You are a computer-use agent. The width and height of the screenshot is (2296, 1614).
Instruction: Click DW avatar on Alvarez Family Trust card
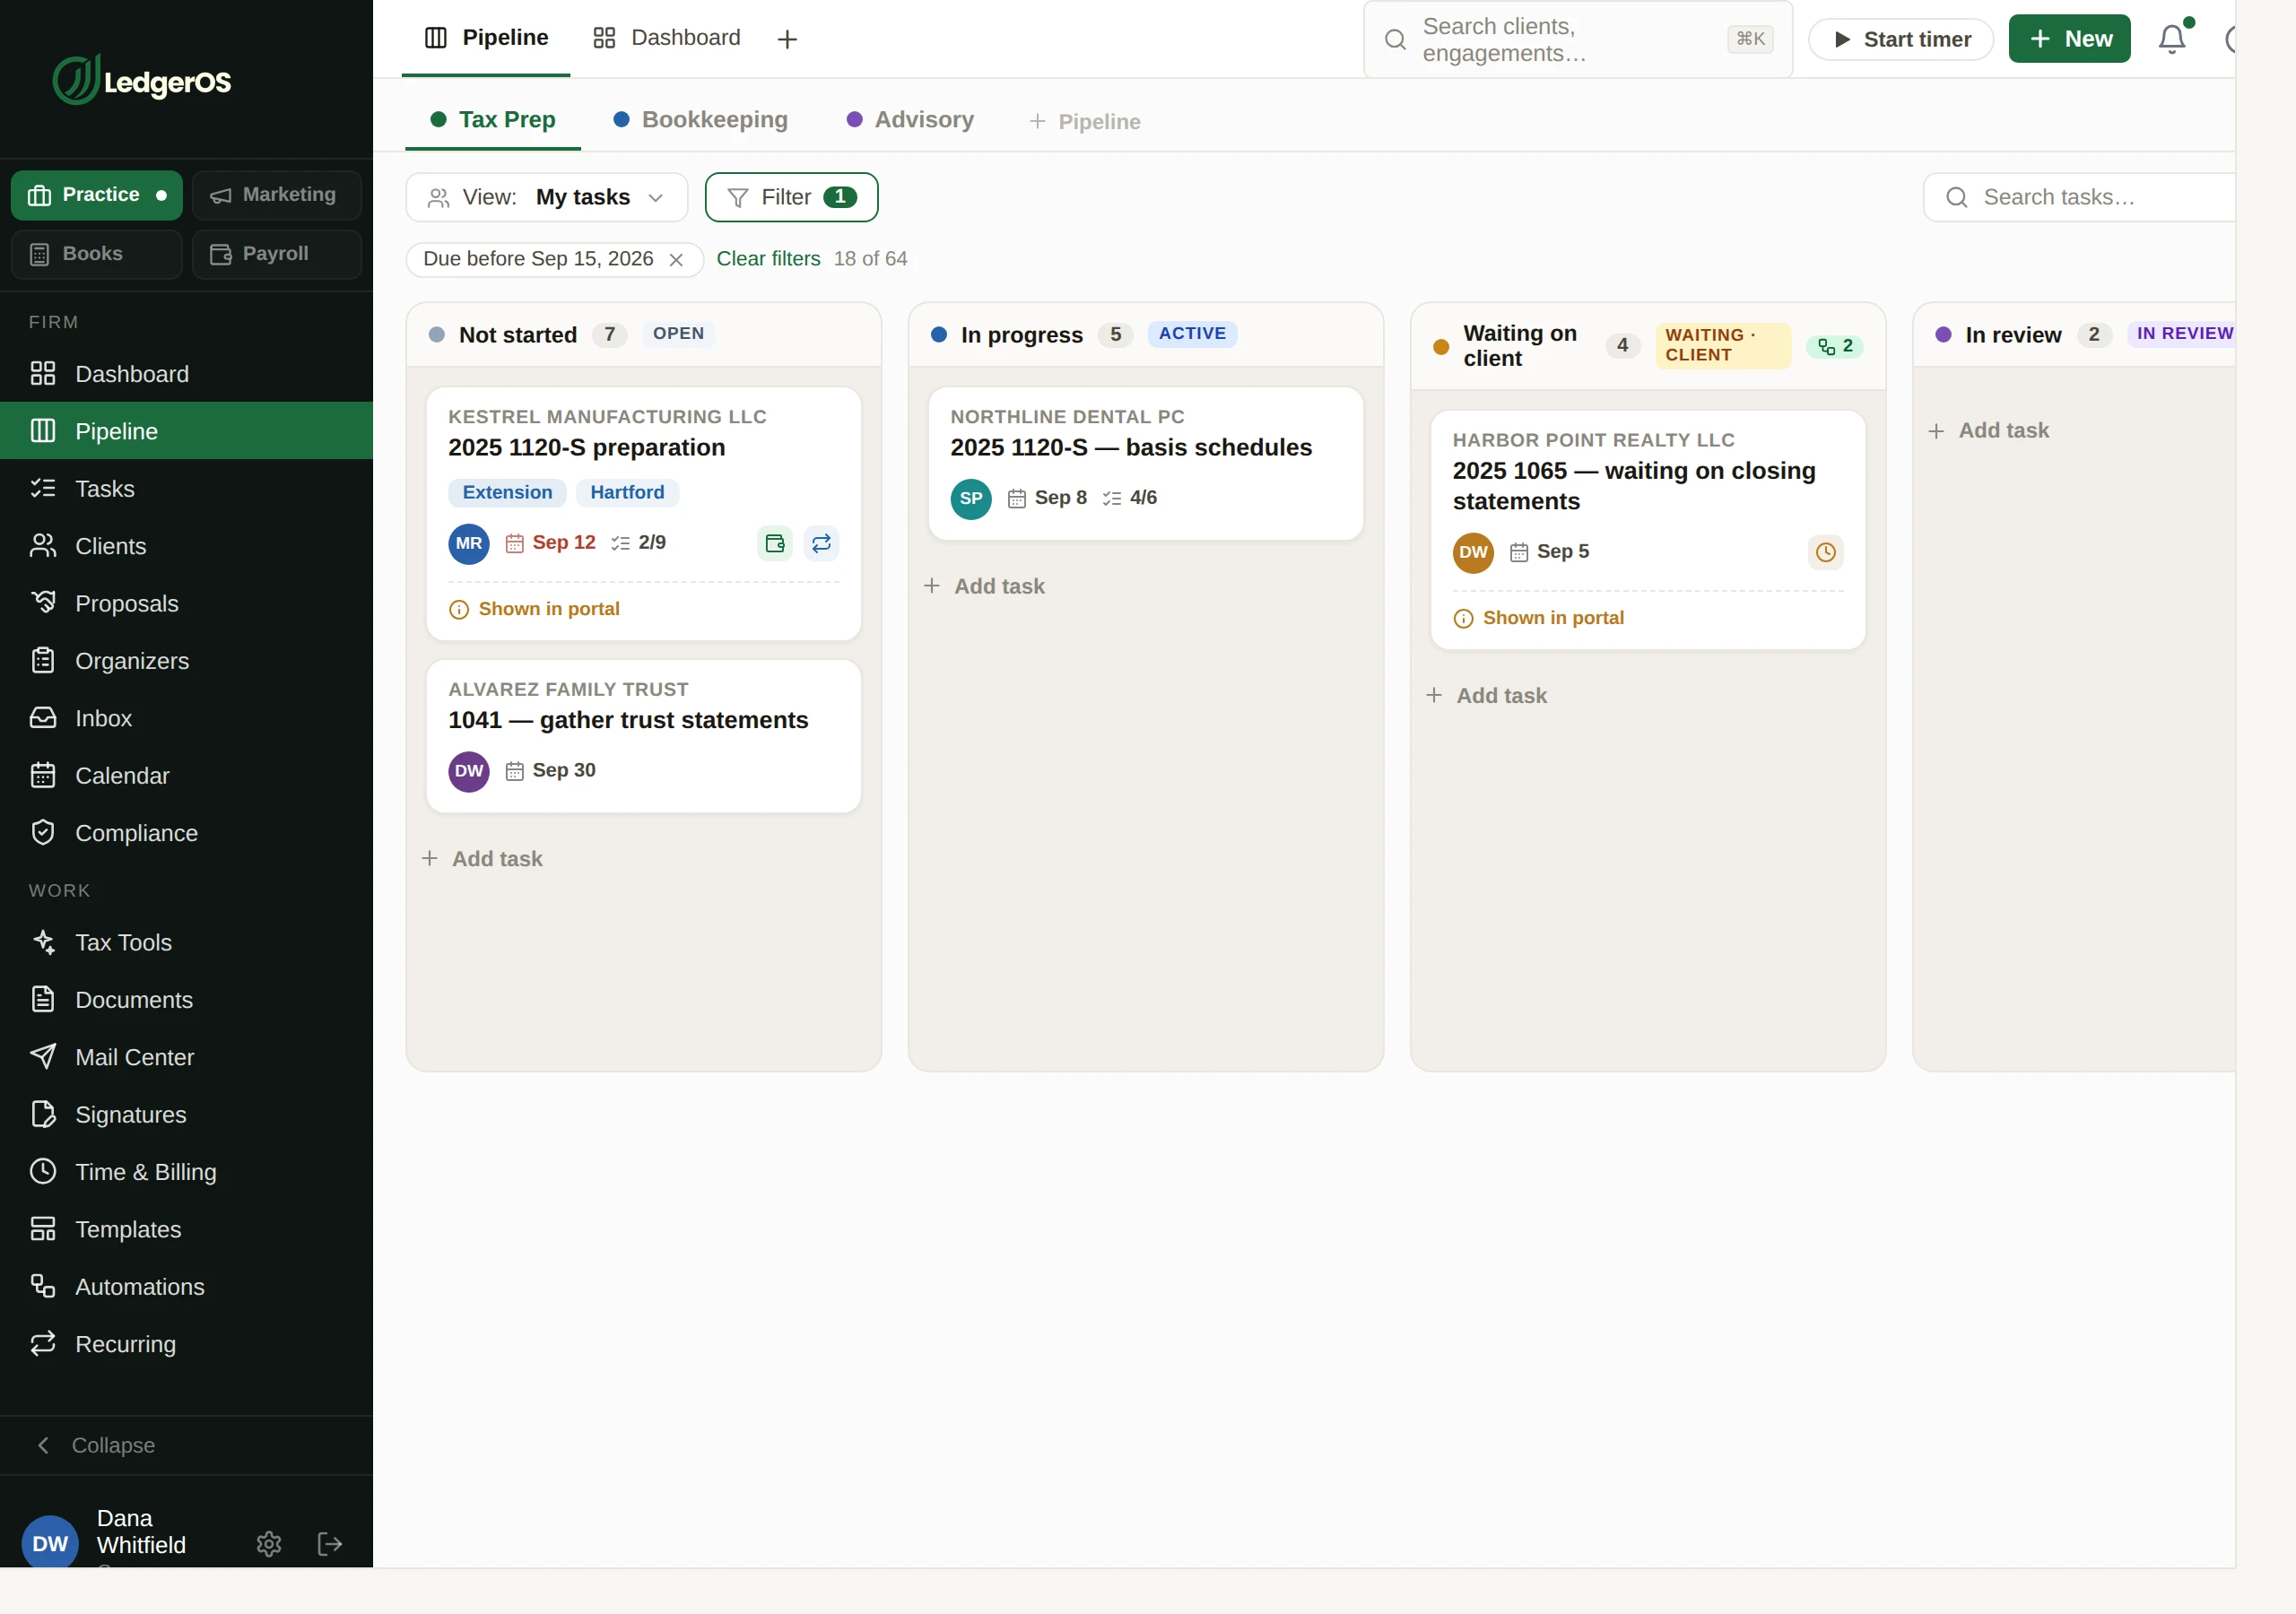pyautogui.click(x=469, y=771)
